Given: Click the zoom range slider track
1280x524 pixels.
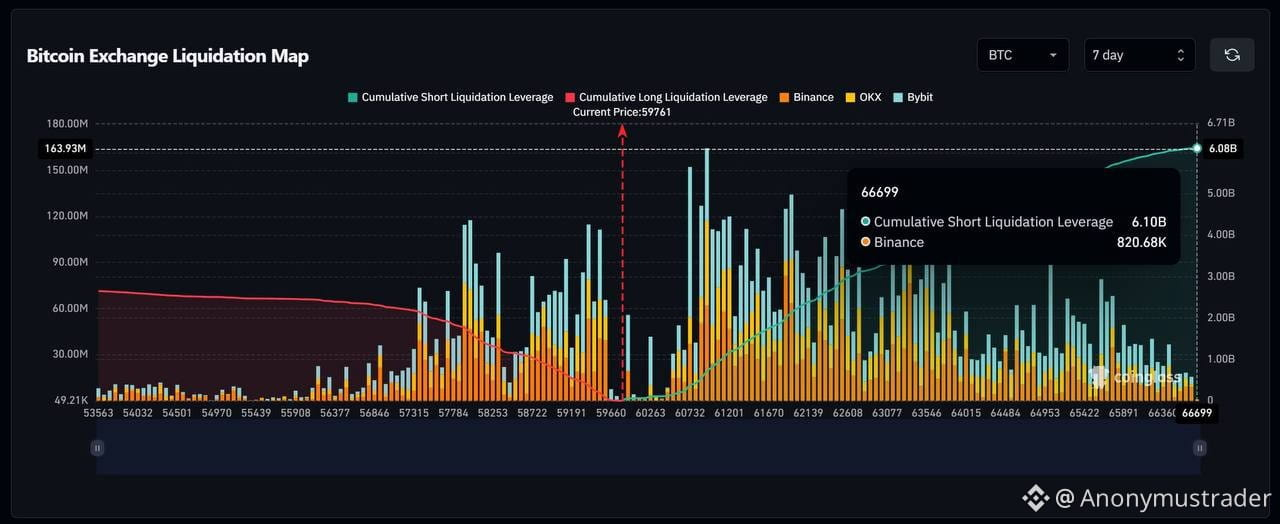Looking at the screenshot, I should [647, 449].
